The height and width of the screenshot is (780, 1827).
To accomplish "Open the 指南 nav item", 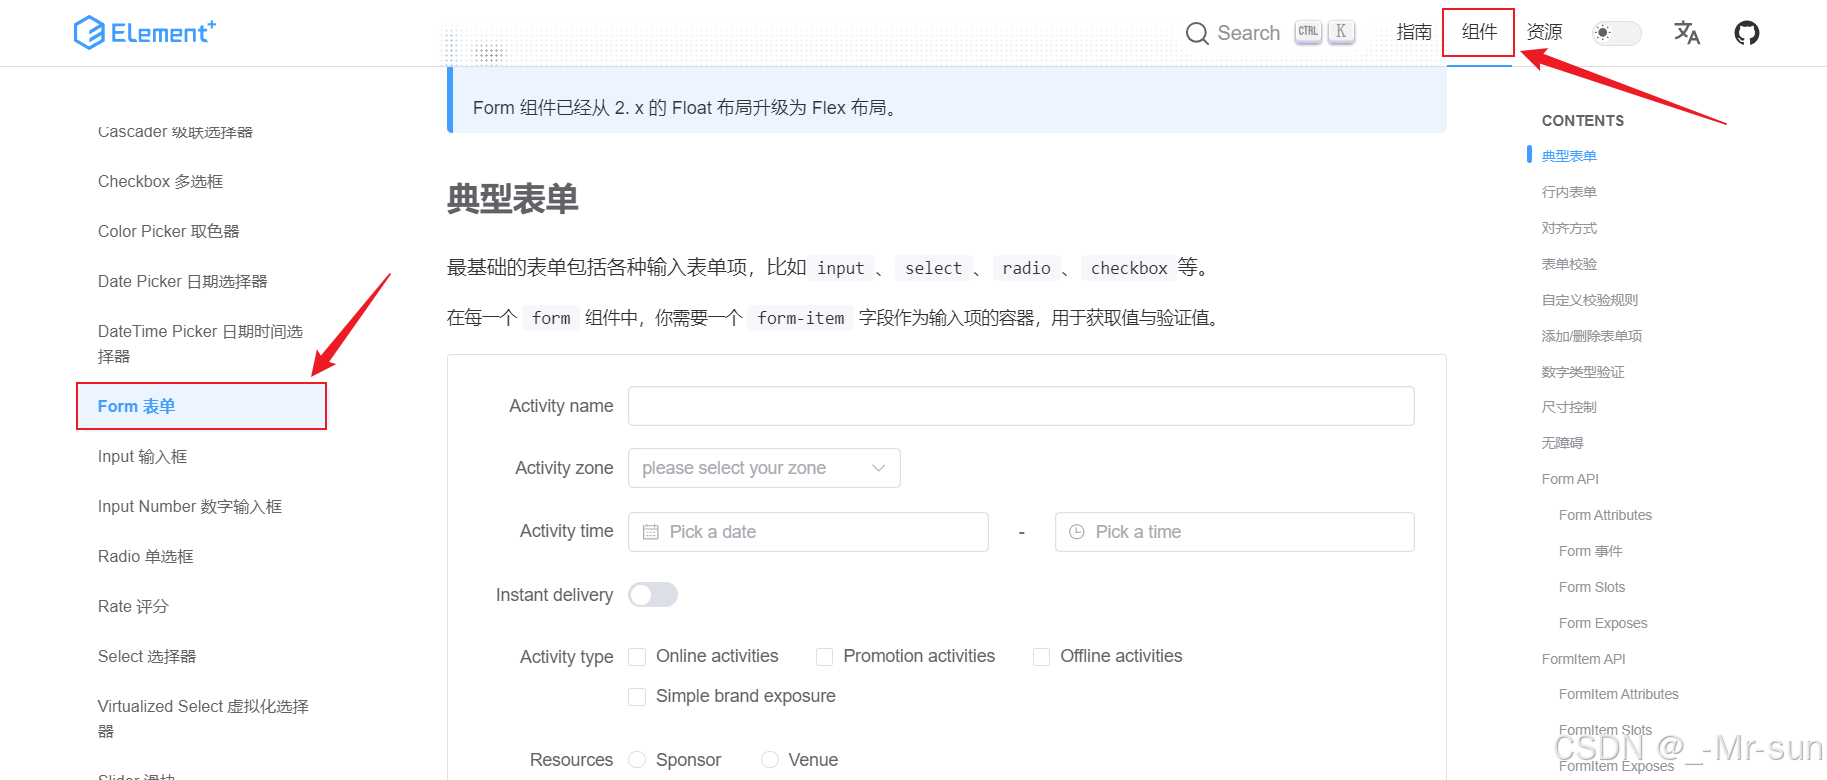I will pyautogui.click(x=1414, y=32).
